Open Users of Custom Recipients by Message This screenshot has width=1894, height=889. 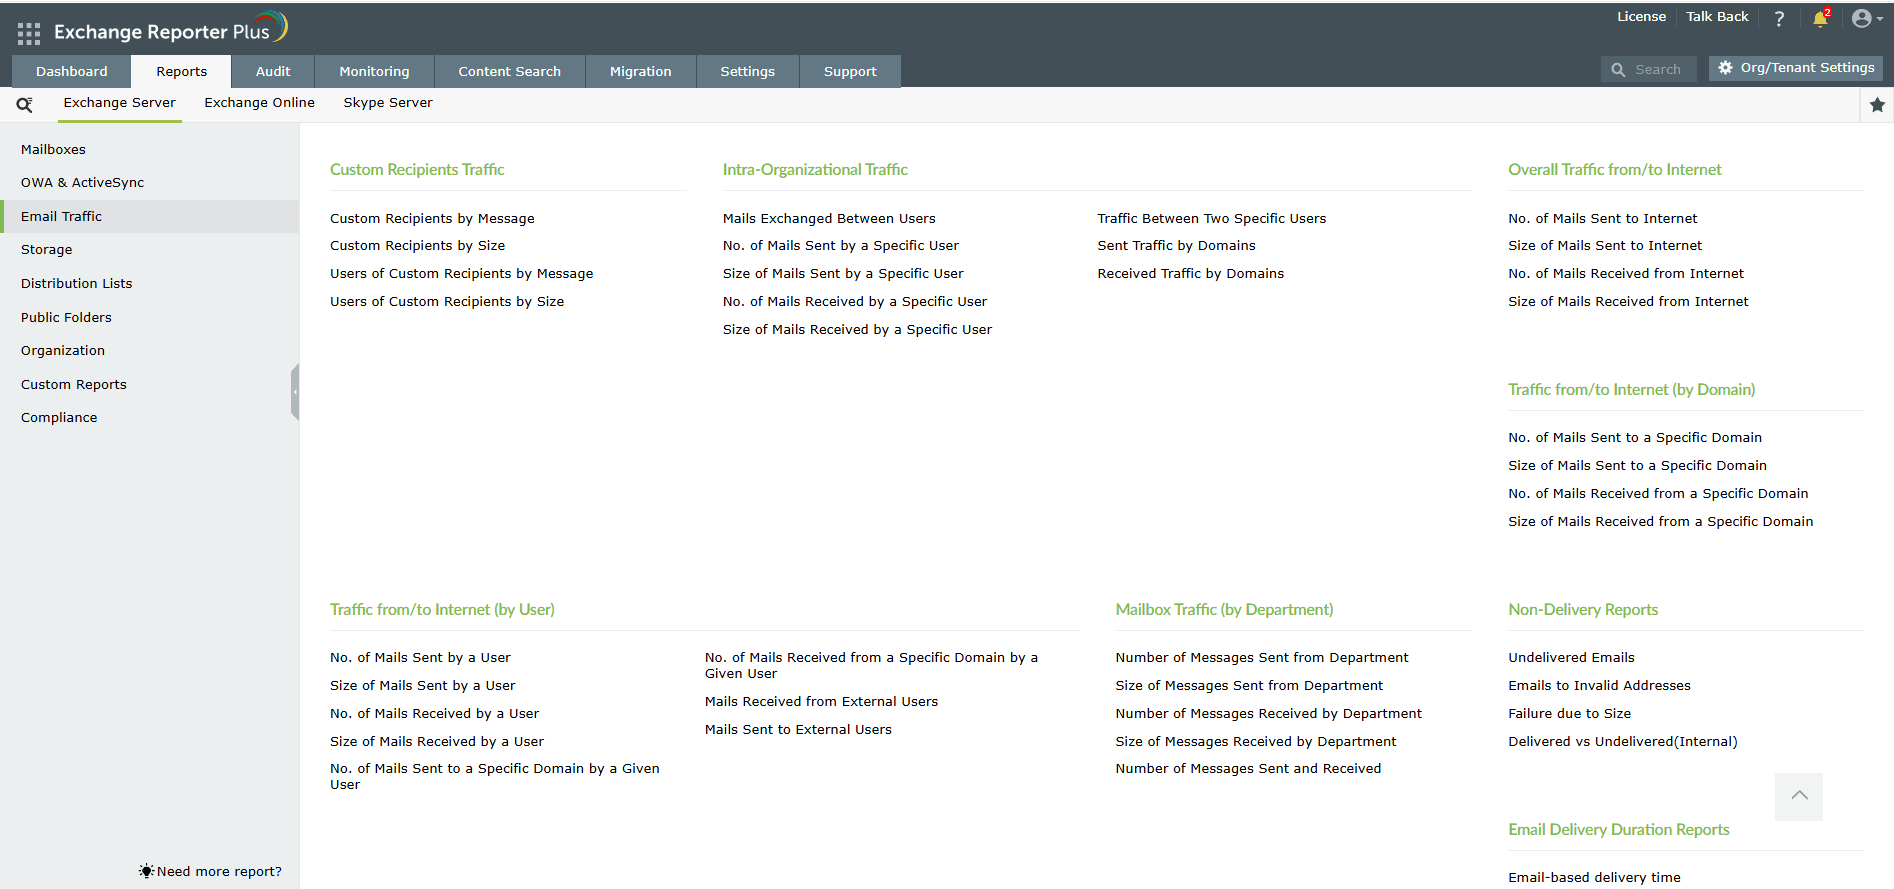point(462,274)
